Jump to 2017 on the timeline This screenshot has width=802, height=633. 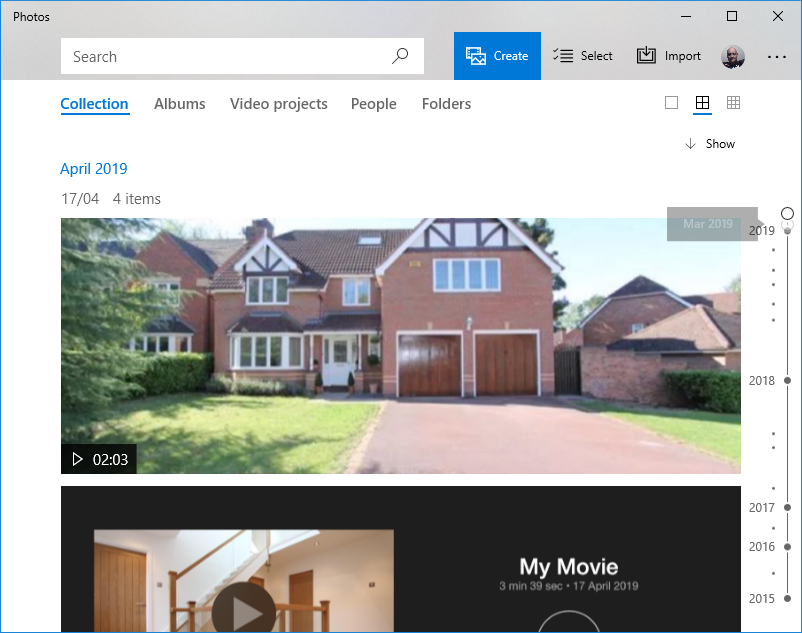[770, 508]
